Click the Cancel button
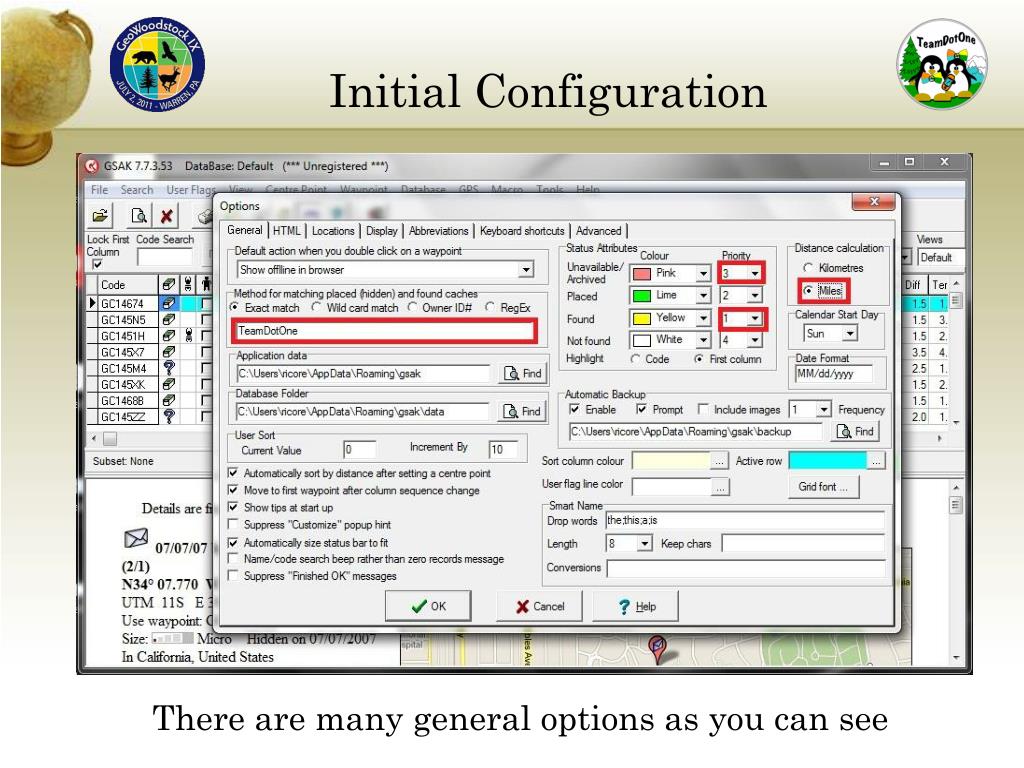 [x=540, y=606]
